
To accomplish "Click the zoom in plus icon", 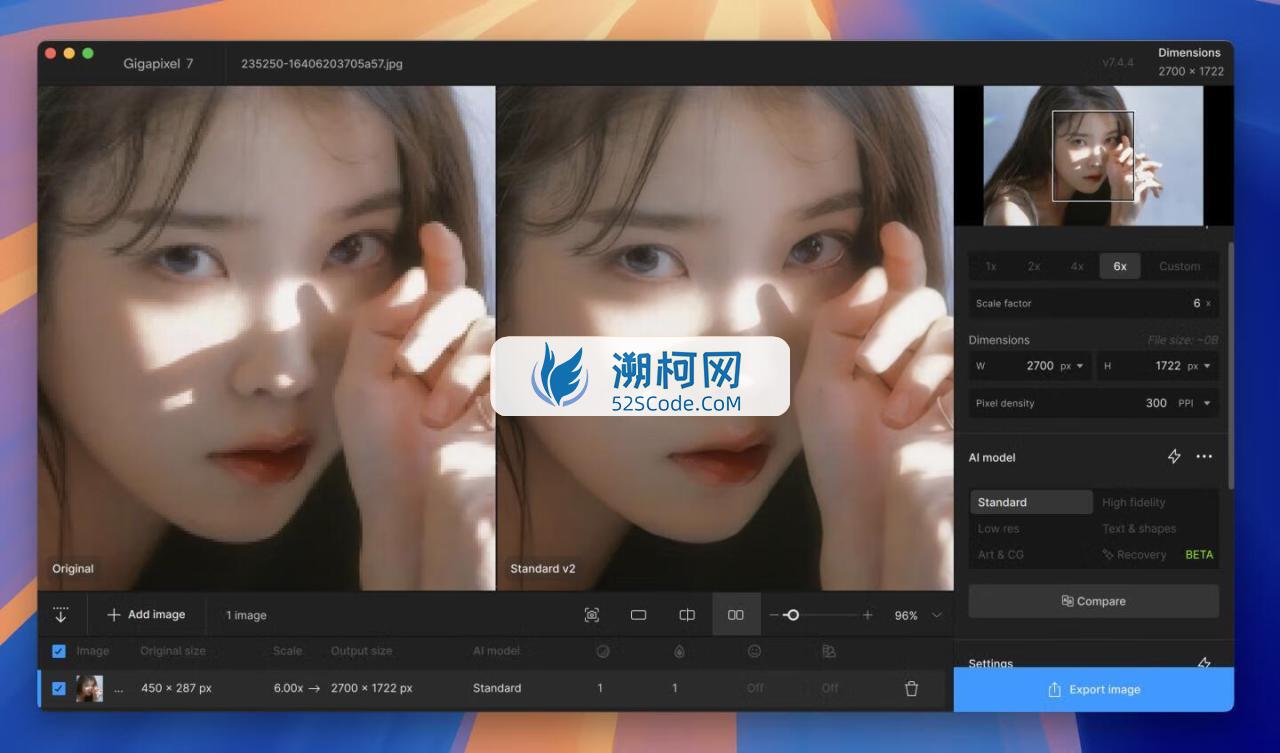I will point(867,615).
